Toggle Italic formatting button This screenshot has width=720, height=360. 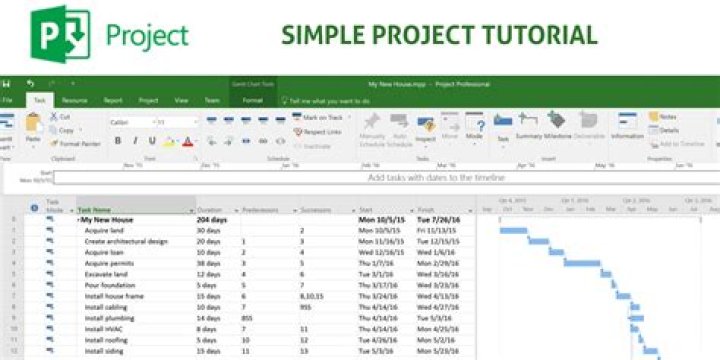tap(135, 141)
